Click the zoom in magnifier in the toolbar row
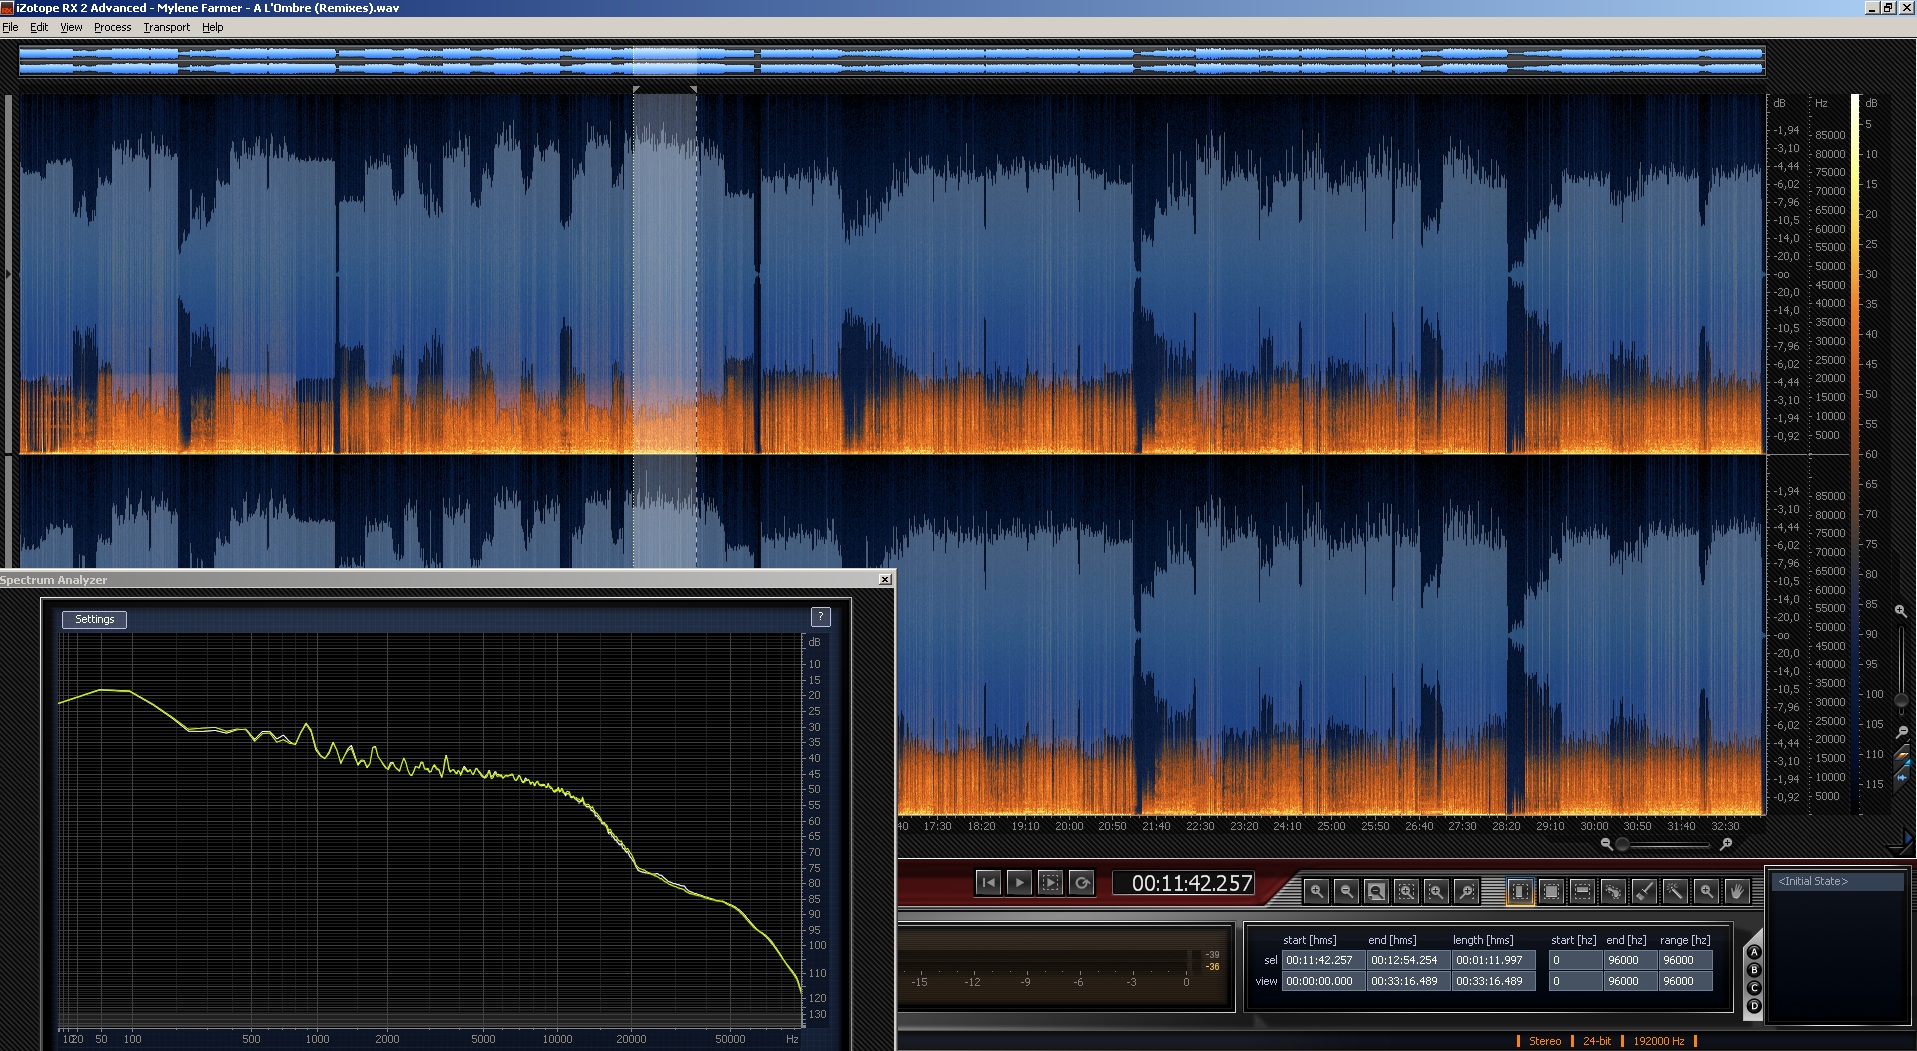 [x=1316, y=890]
